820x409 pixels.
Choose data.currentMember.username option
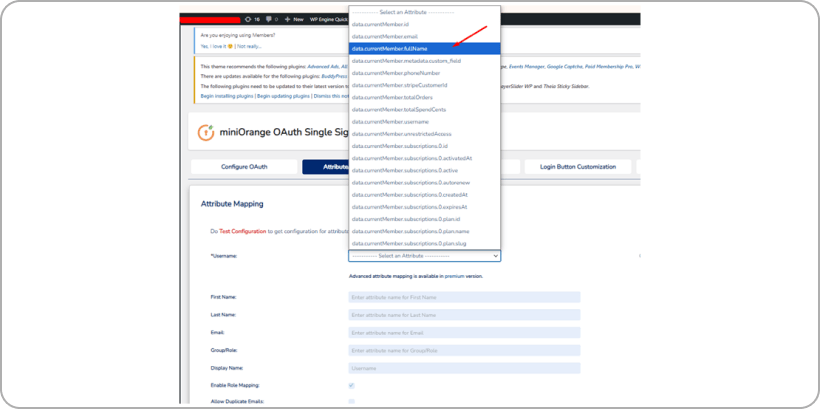[x=425, y=122]
